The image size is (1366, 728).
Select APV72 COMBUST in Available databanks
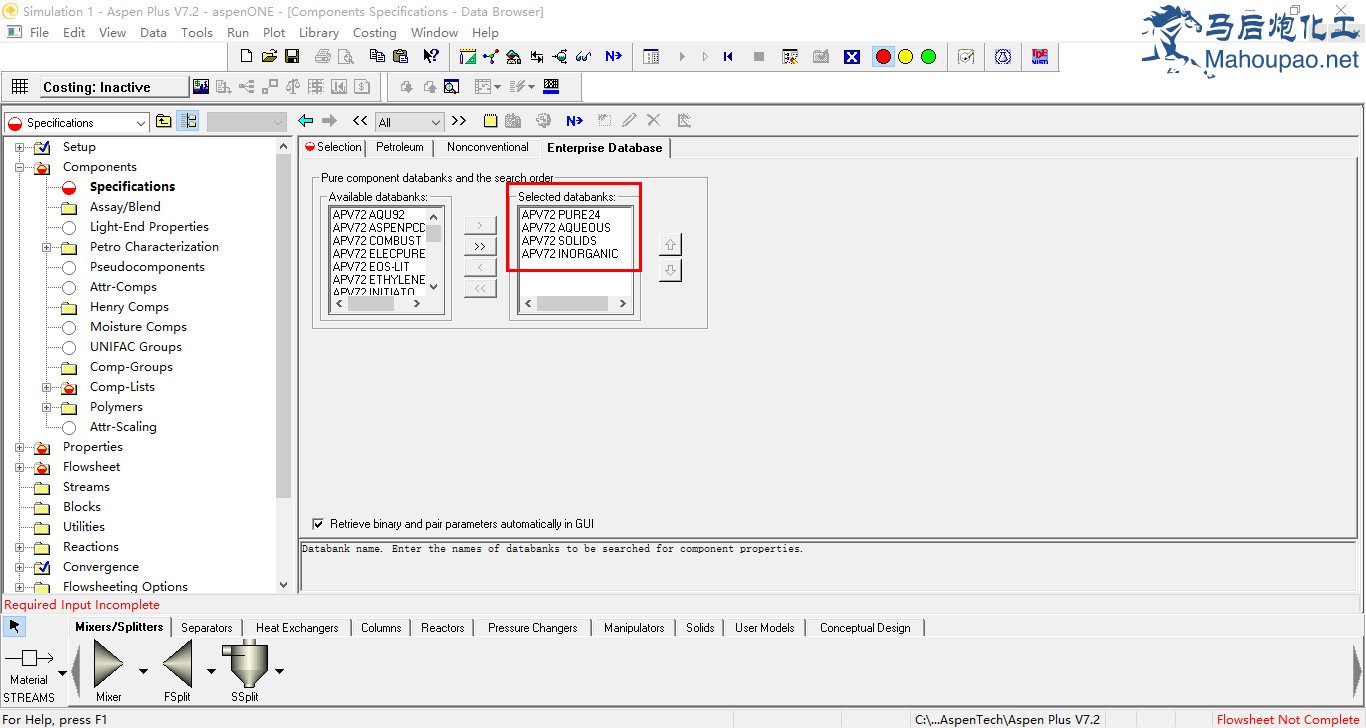(x=377, y=241)
